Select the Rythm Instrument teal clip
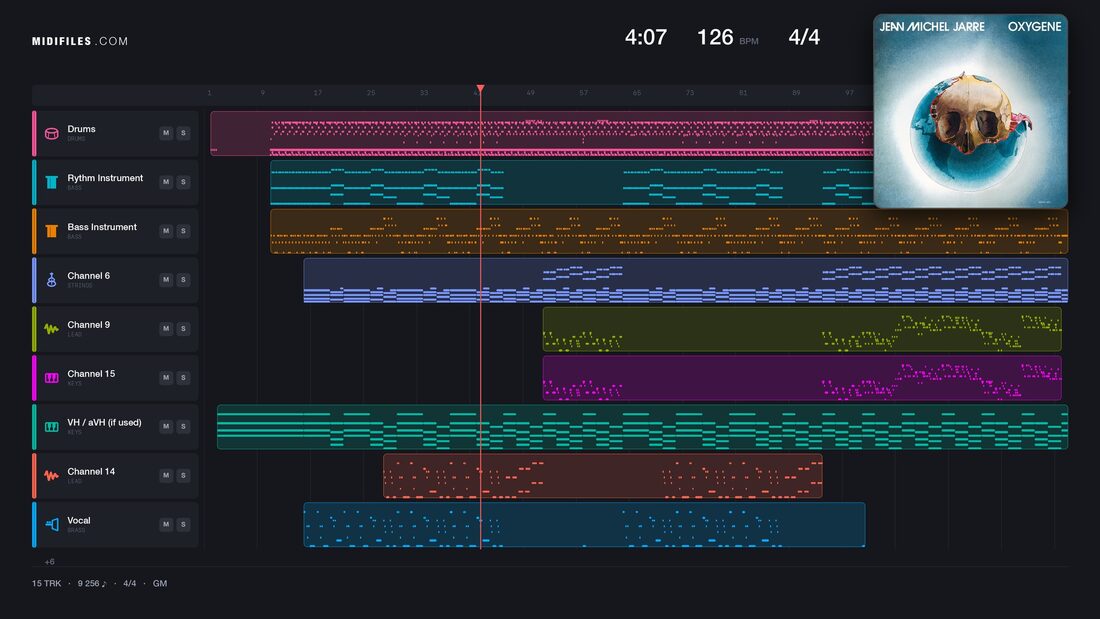1100x619 pixels. [x=572, y=182]
